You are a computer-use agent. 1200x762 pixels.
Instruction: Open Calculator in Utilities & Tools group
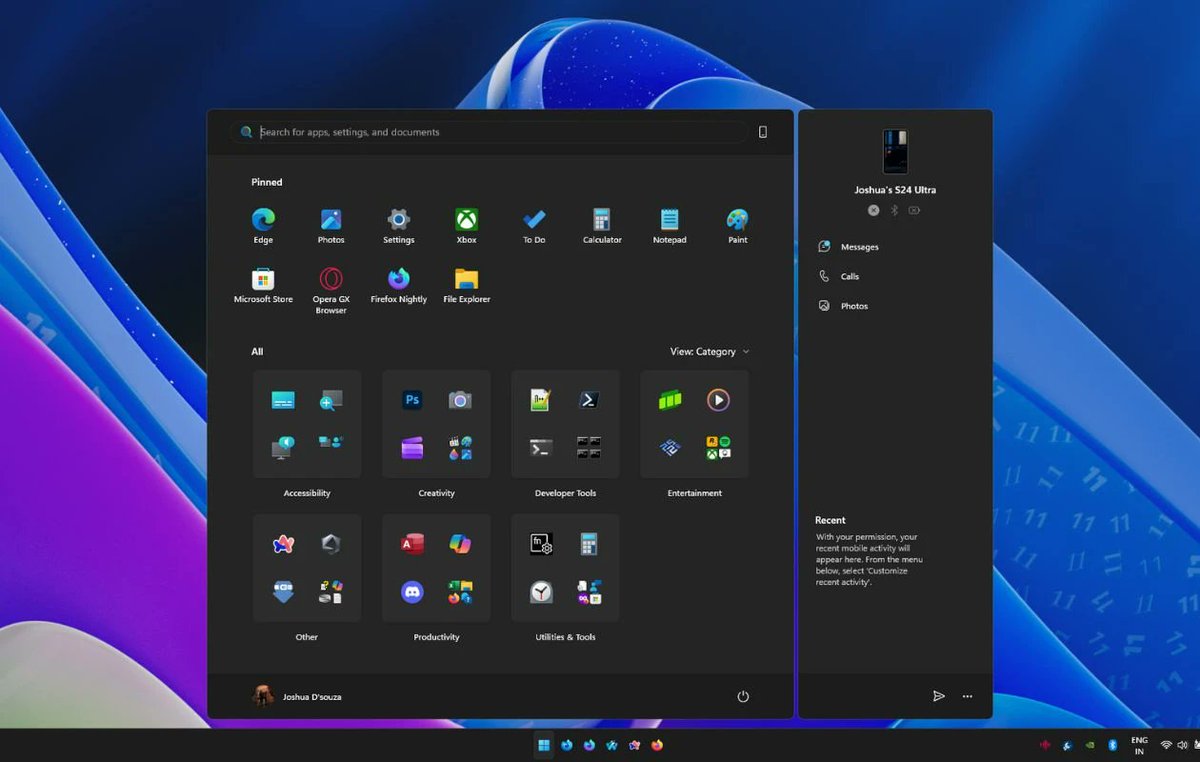tap(589, 544)
